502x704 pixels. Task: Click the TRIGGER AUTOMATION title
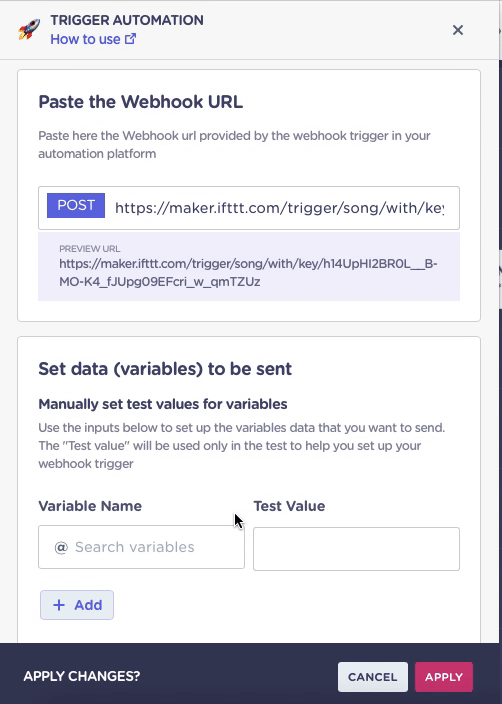(x=127, y=20)
